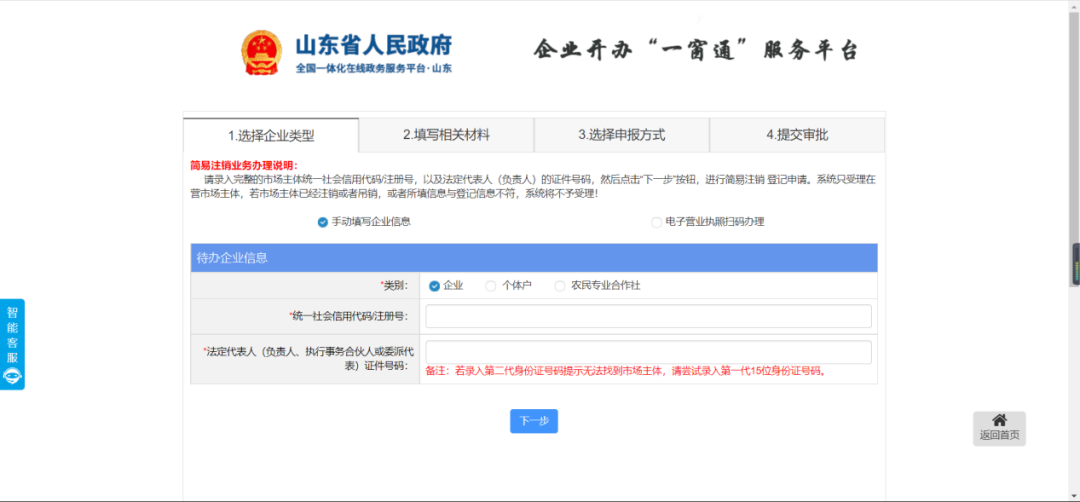Image resolution: width=1080 pixels, height=502 pixels.
Task: Switch to the 2.填写相关材料 tab
Action: point(446,135)
